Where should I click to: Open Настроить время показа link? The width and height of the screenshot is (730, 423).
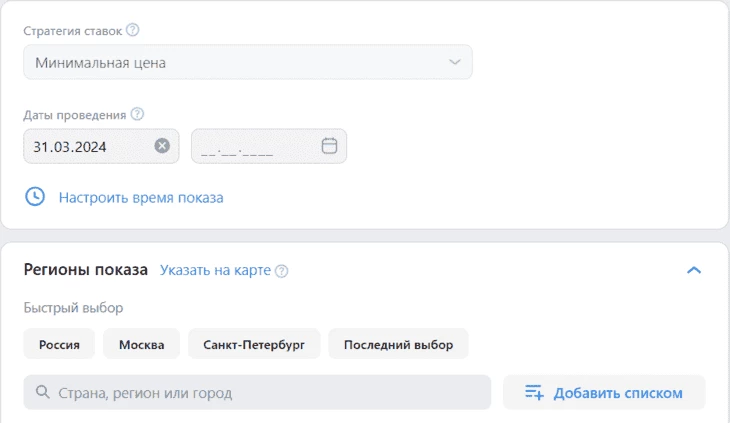tap(141, 198)
